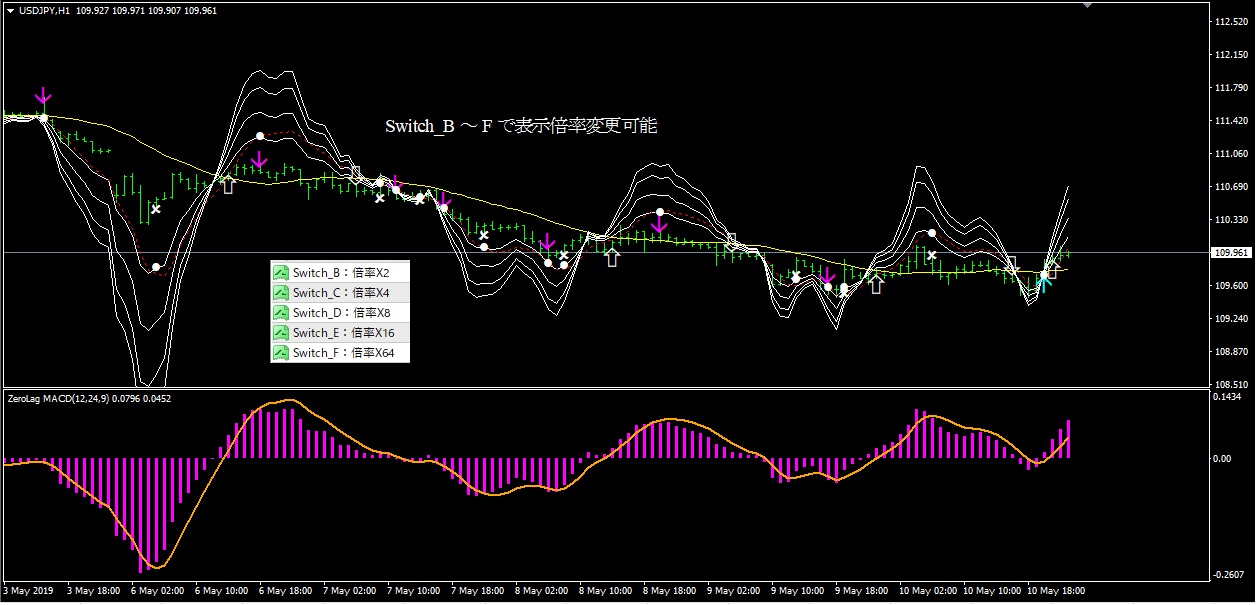The width and height of the screenshot is (1256, 605).
Task: Click the Japanese Switch_B ～ F annotation text
Action: (x=521, y=127)
